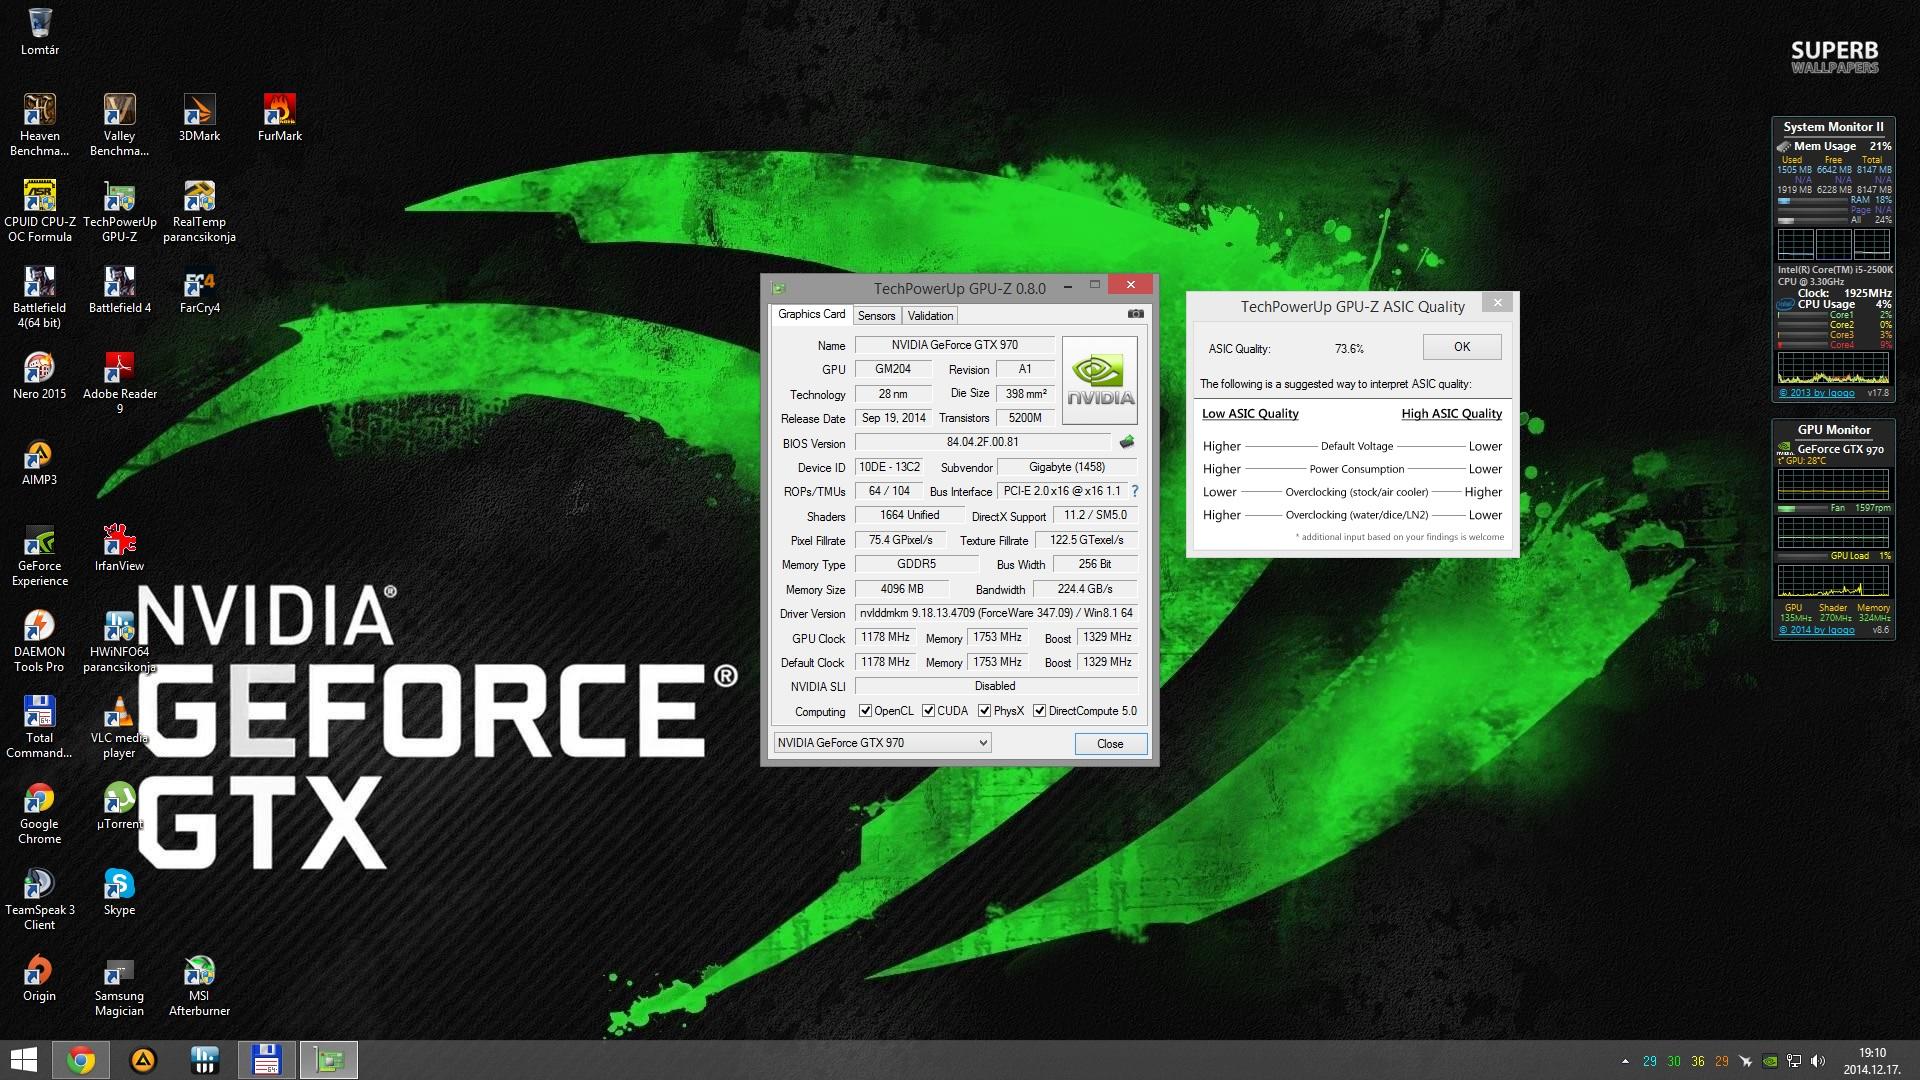1920x1080 pixels.
Task: Click the System Monitor II gadget title
Action: click(1833, 127)
